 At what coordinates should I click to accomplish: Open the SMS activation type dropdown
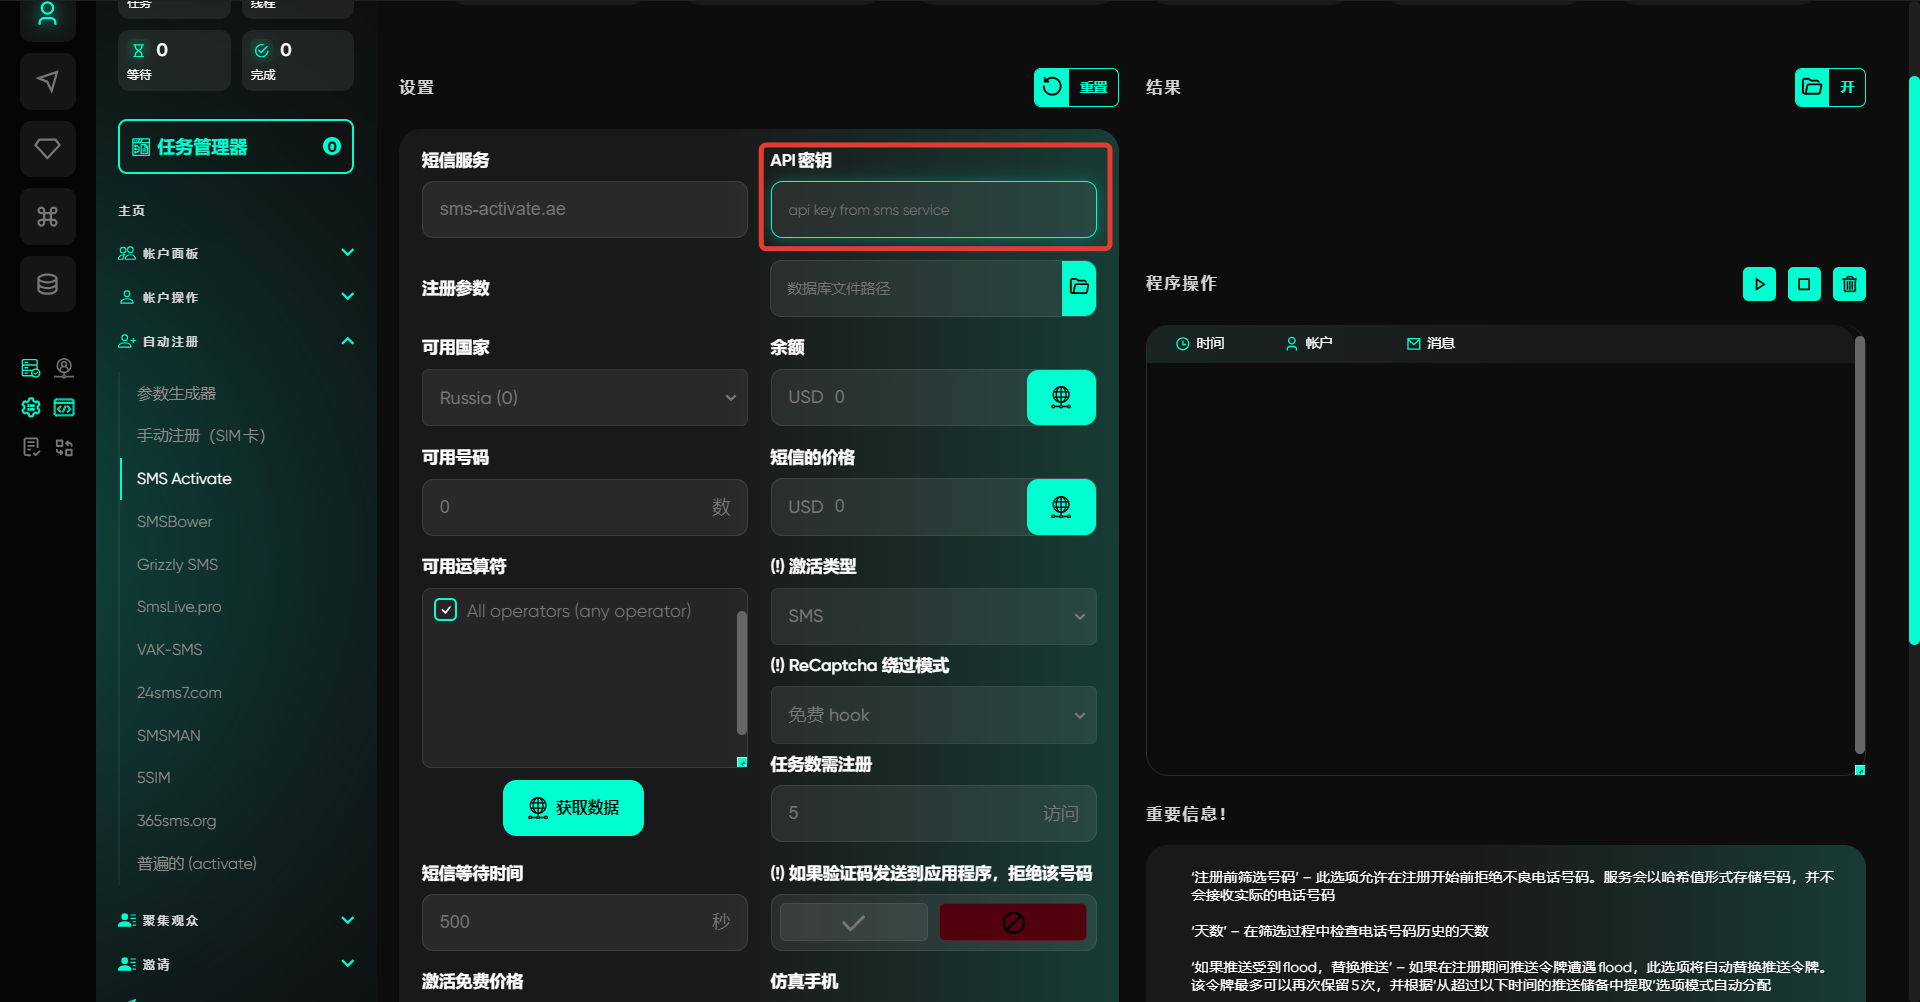(x=933, y=616)
